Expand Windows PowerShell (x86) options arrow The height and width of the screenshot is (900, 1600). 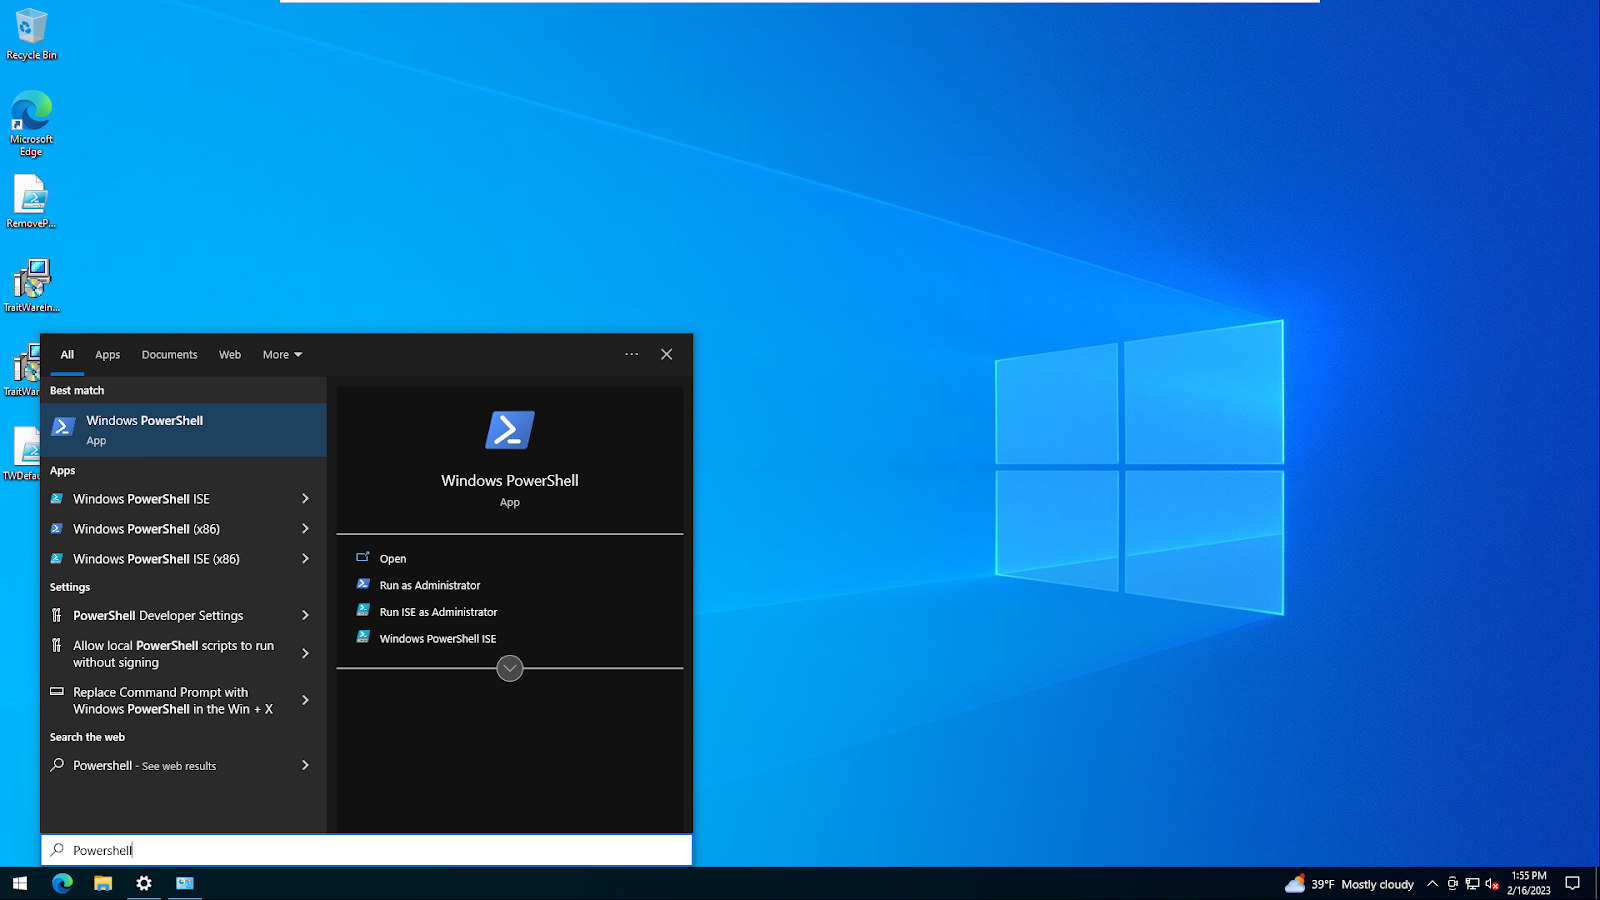[305, 528]
